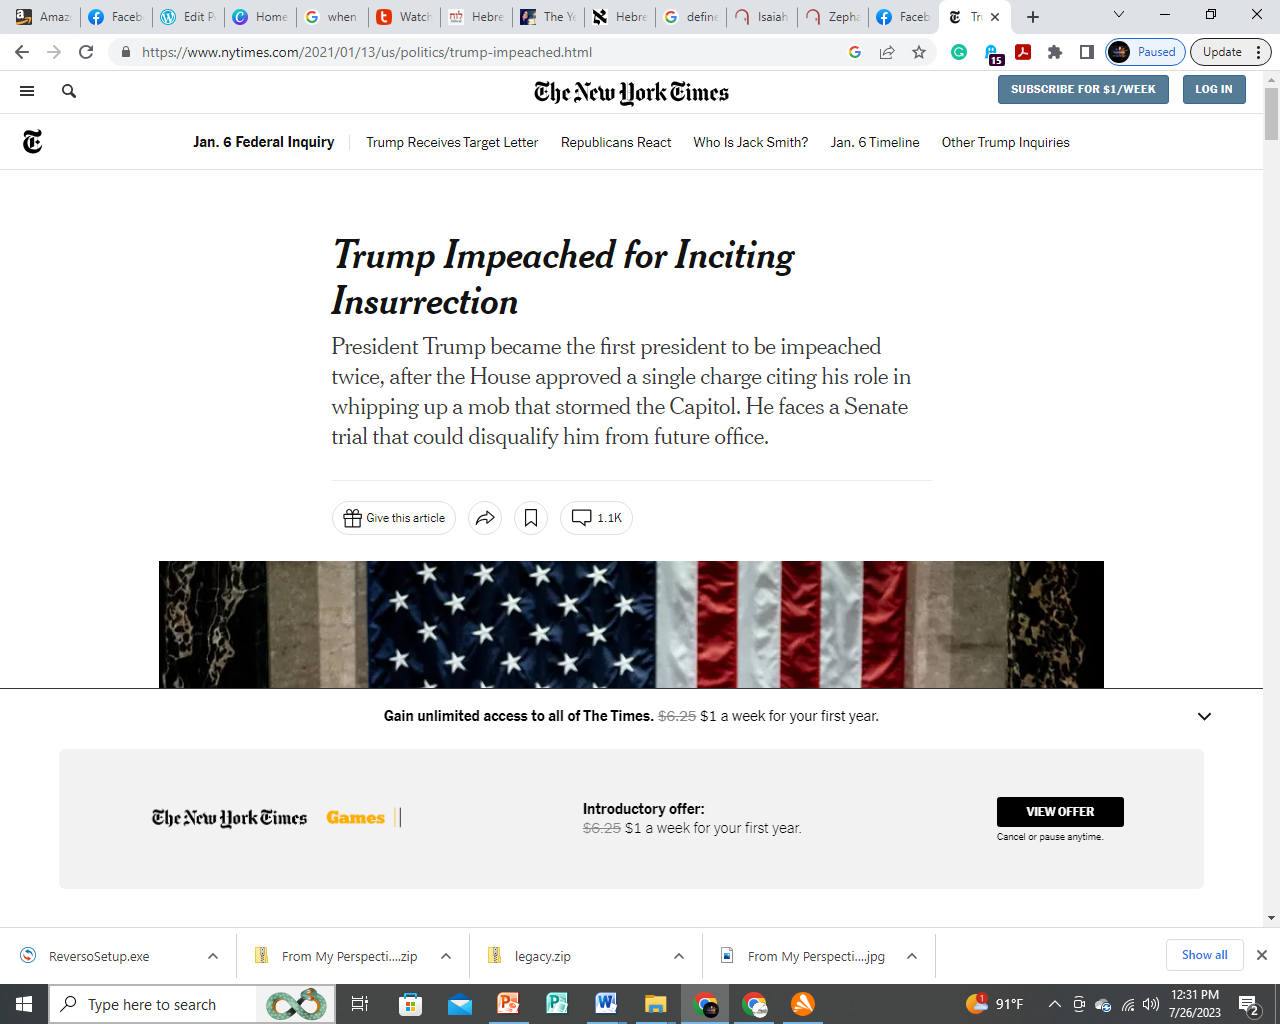Open the NYT hamburger sections menu

point(27,91)
